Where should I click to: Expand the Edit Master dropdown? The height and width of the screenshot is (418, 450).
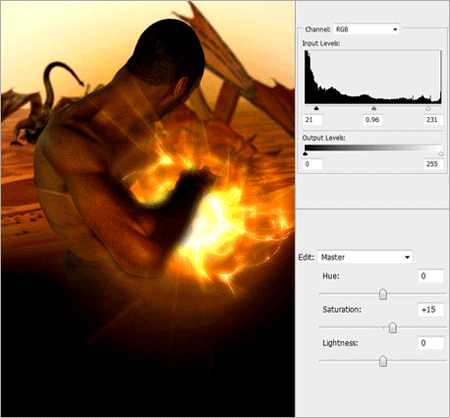tap(365, 257)
